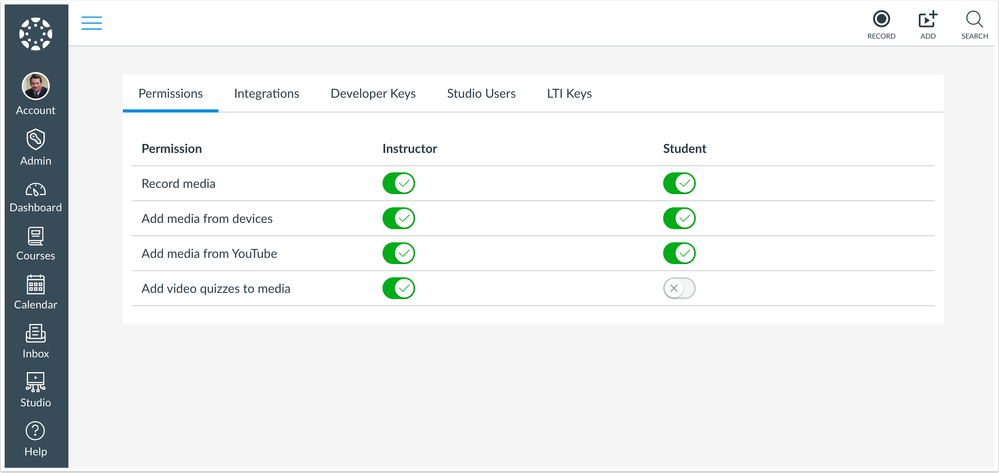Toggle Add media from devices for Student
The width and height of the screenshot is (999, 473).
(679, 219)
